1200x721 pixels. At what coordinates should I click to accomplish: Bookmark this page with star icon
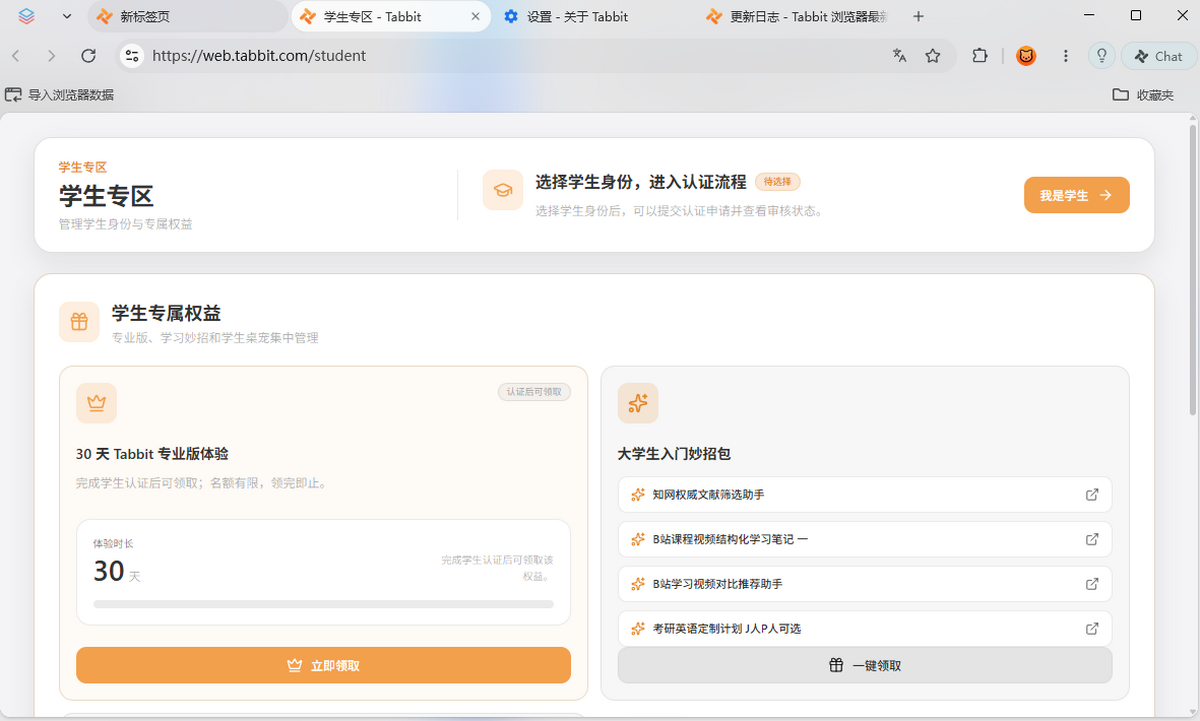[933, 56]
